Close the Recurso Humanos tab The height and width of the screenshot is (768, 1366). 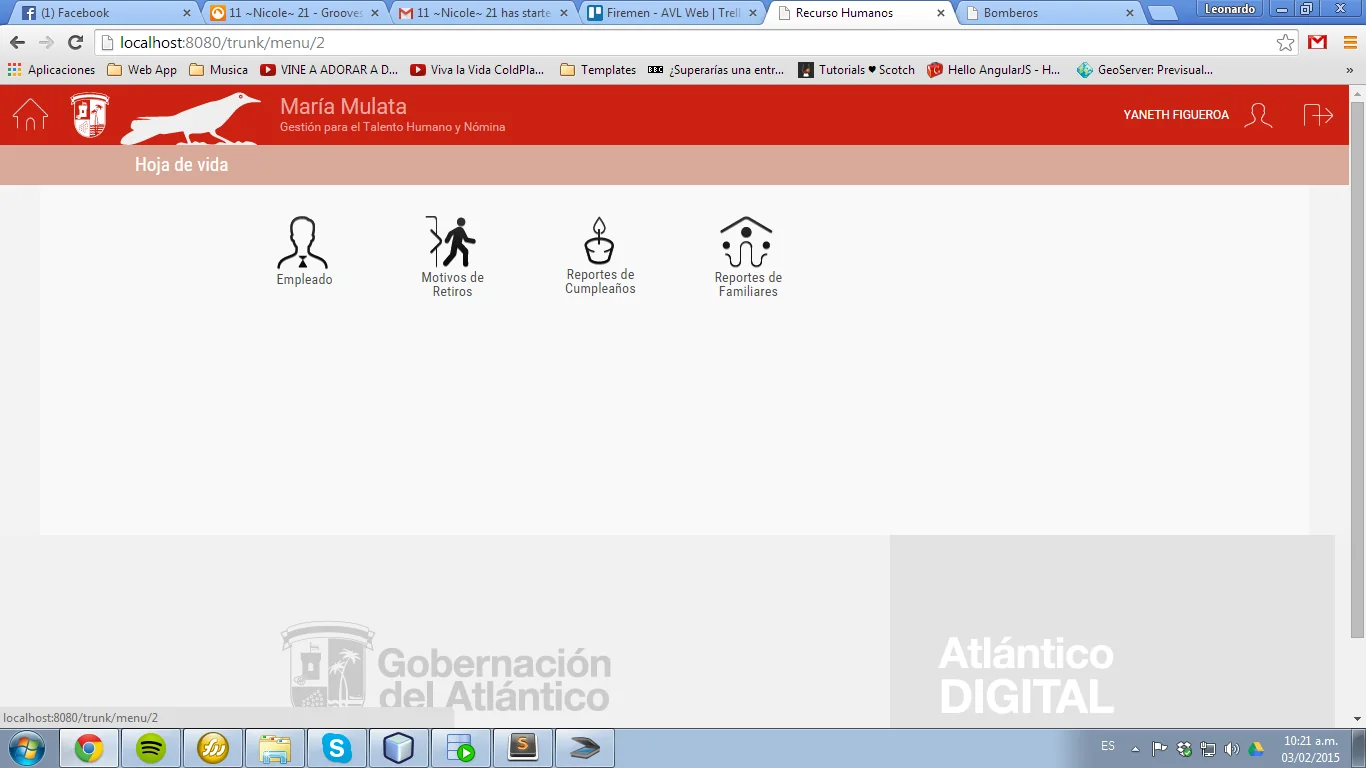(x=940, y=14)
